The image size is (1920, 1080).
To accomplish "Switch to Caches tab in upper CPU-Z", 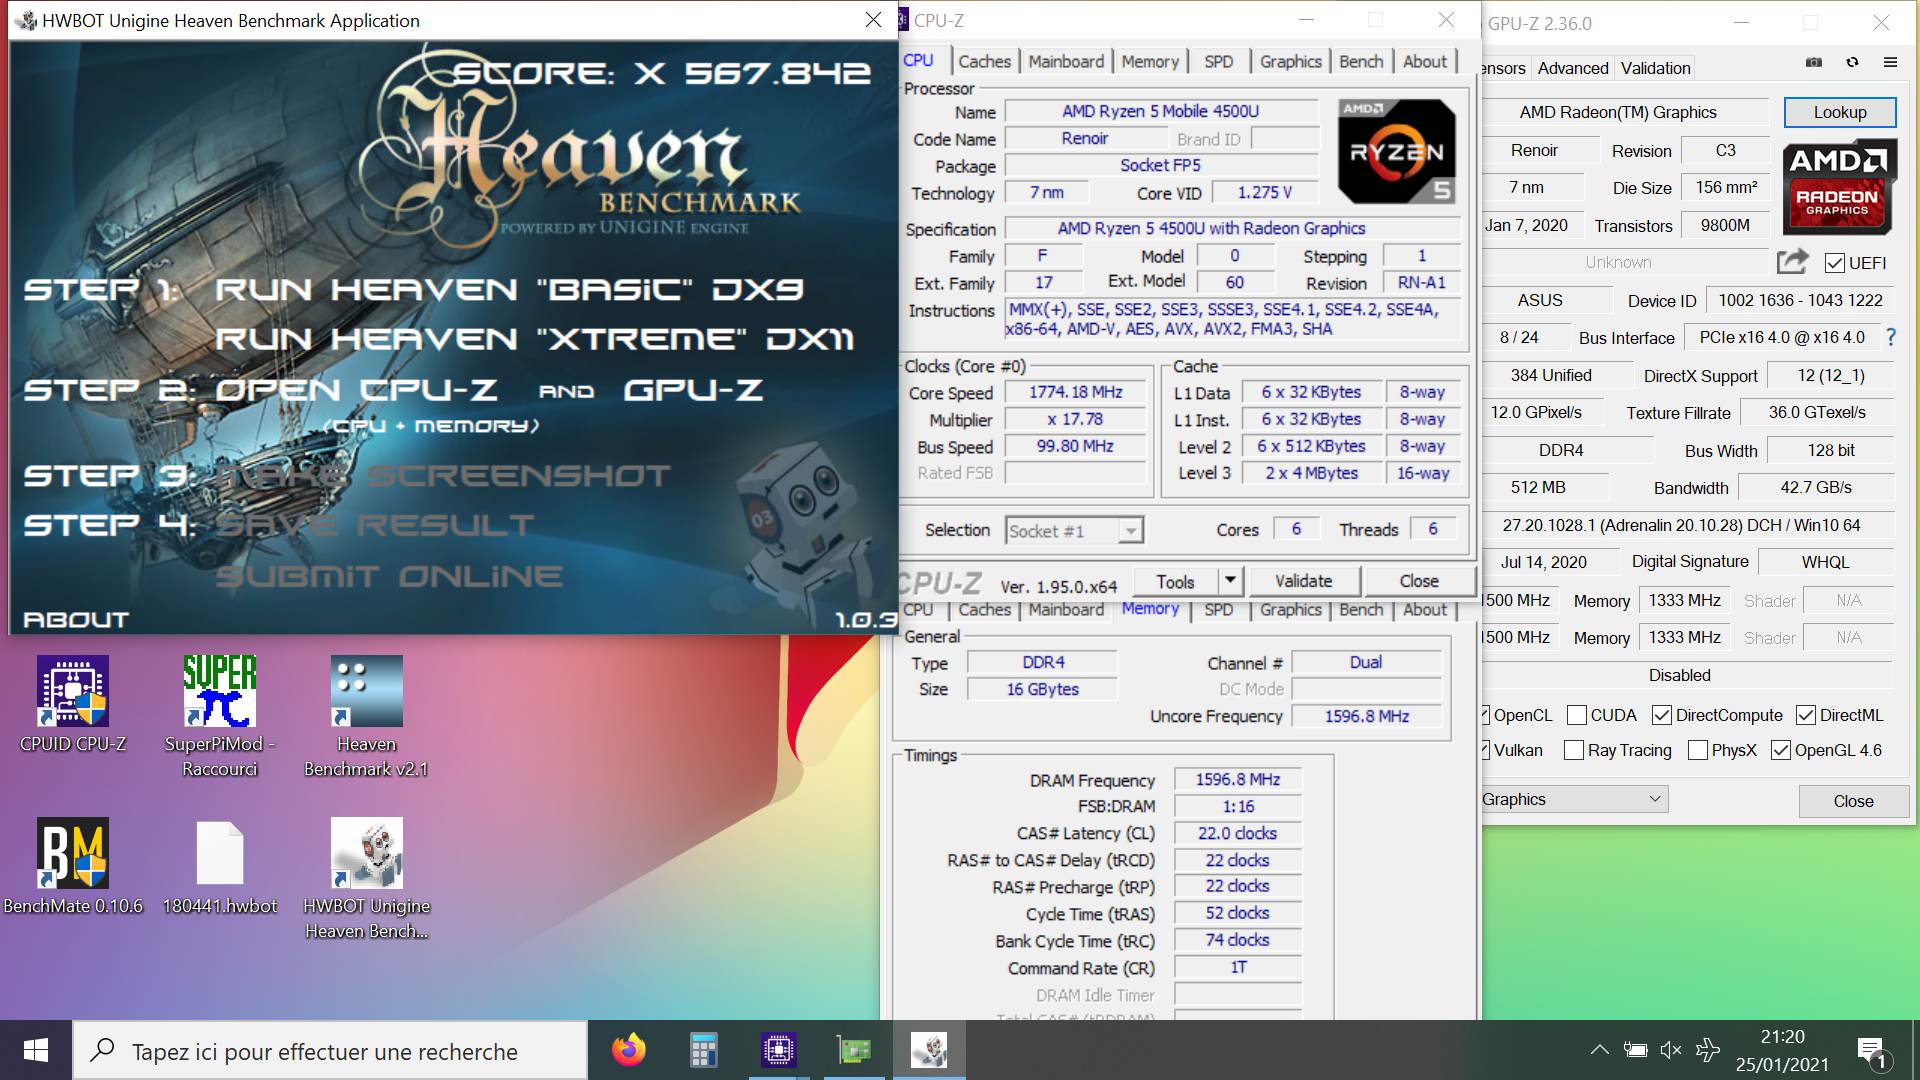I will coord(984,61).
